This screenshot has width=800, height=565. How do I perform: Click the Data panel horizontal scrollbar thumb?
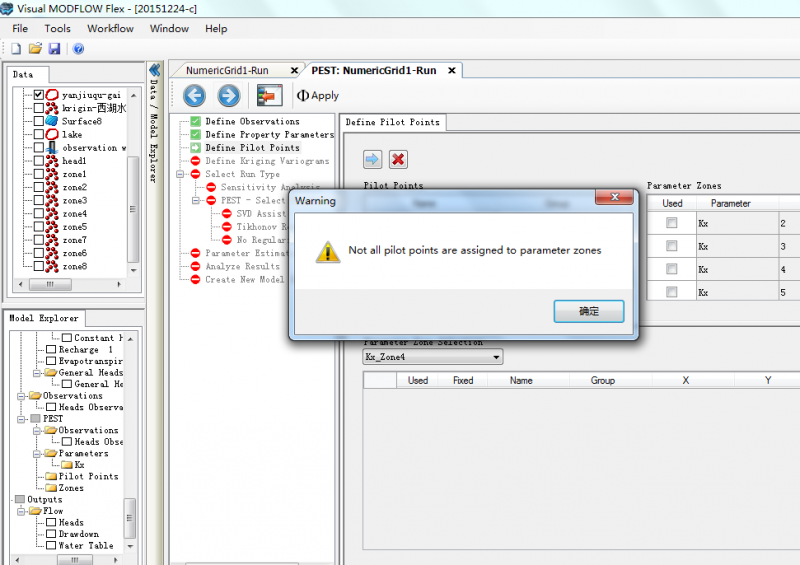(x=50, y=284)
